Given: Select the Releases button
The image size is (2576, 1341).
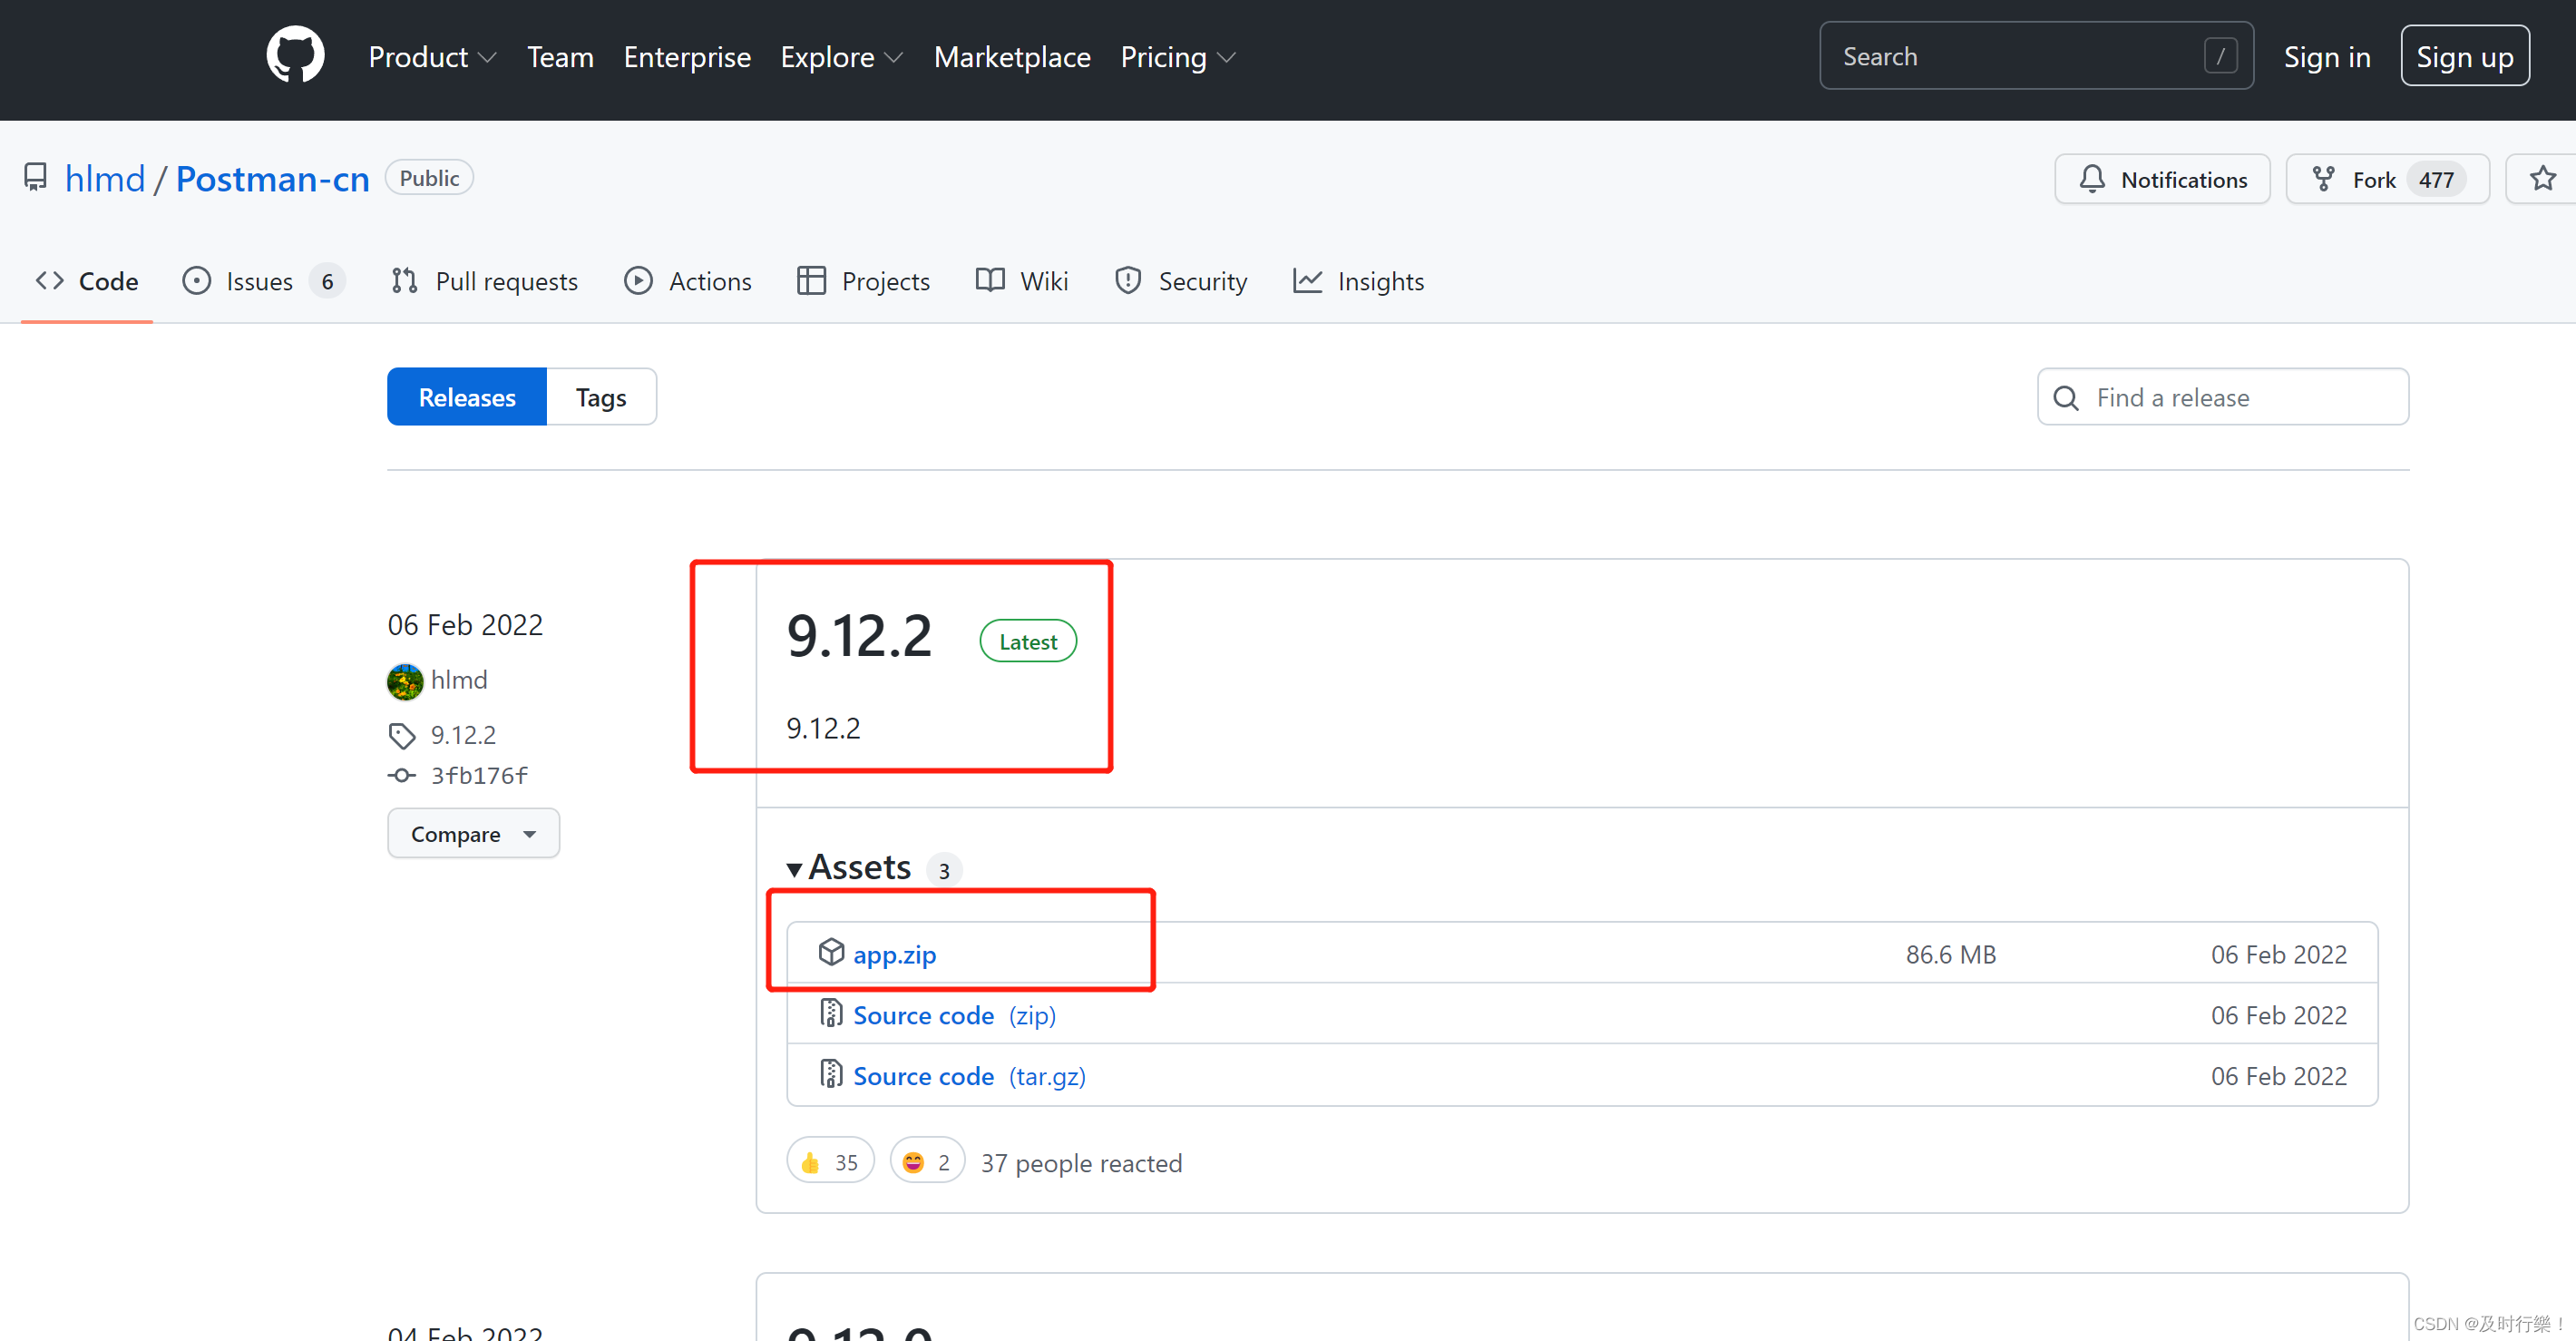Looking at the screenshot, I should [467, 397].
